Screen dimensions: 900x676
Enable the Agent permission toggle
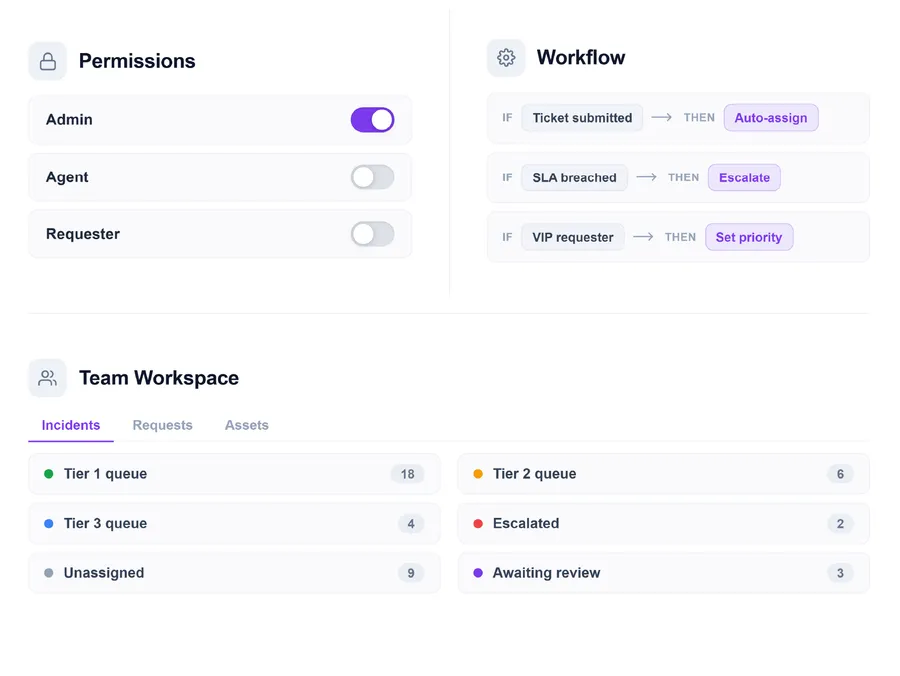[x=373, y=177]
